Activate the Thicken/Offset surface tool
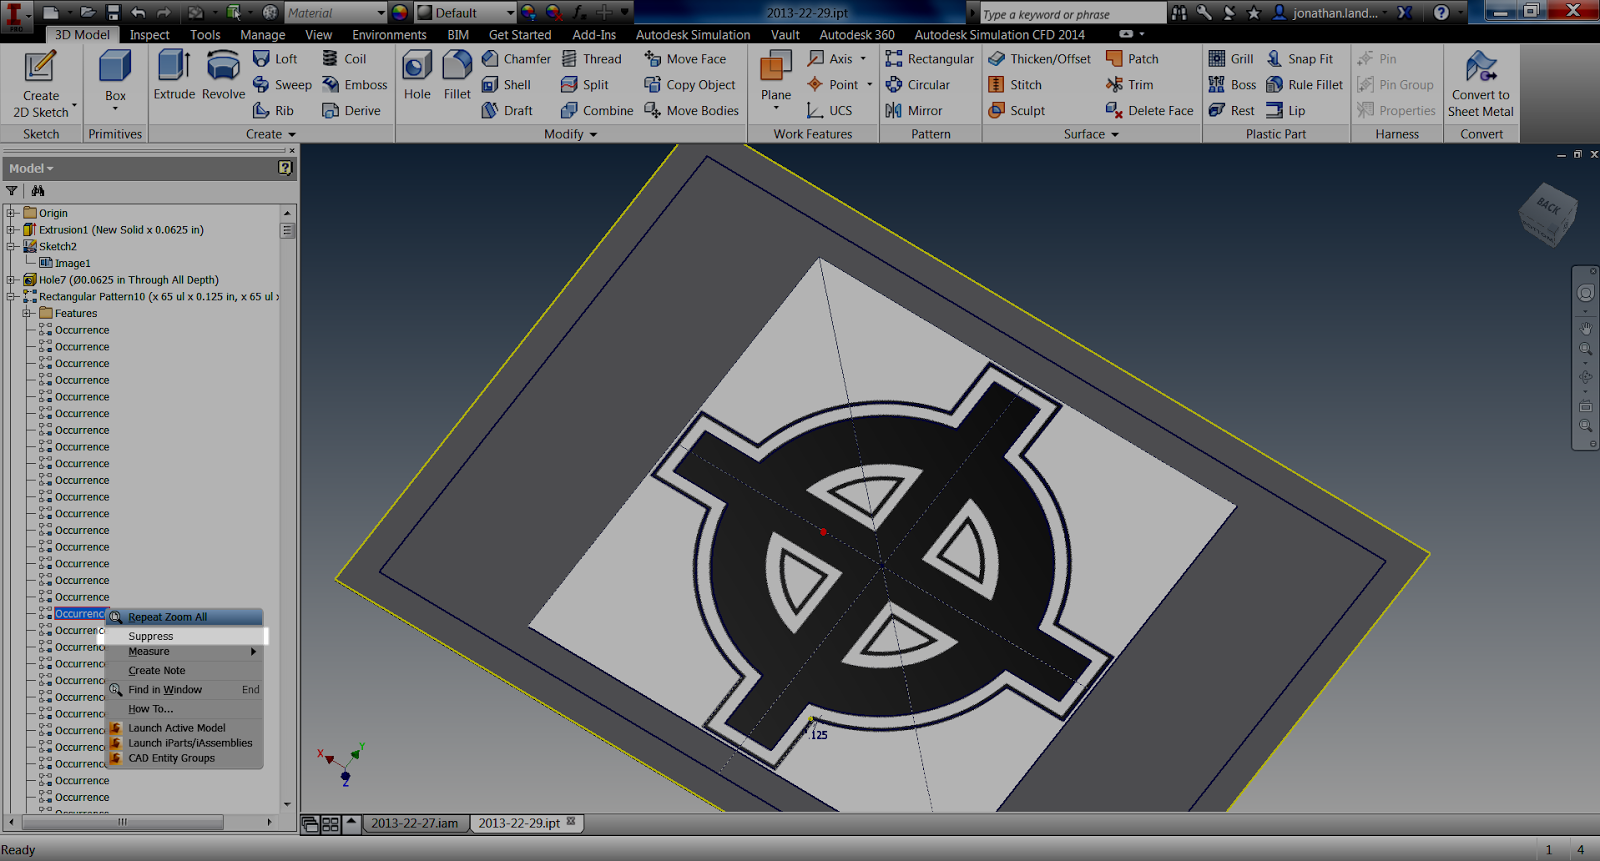 click(1039, 59)
